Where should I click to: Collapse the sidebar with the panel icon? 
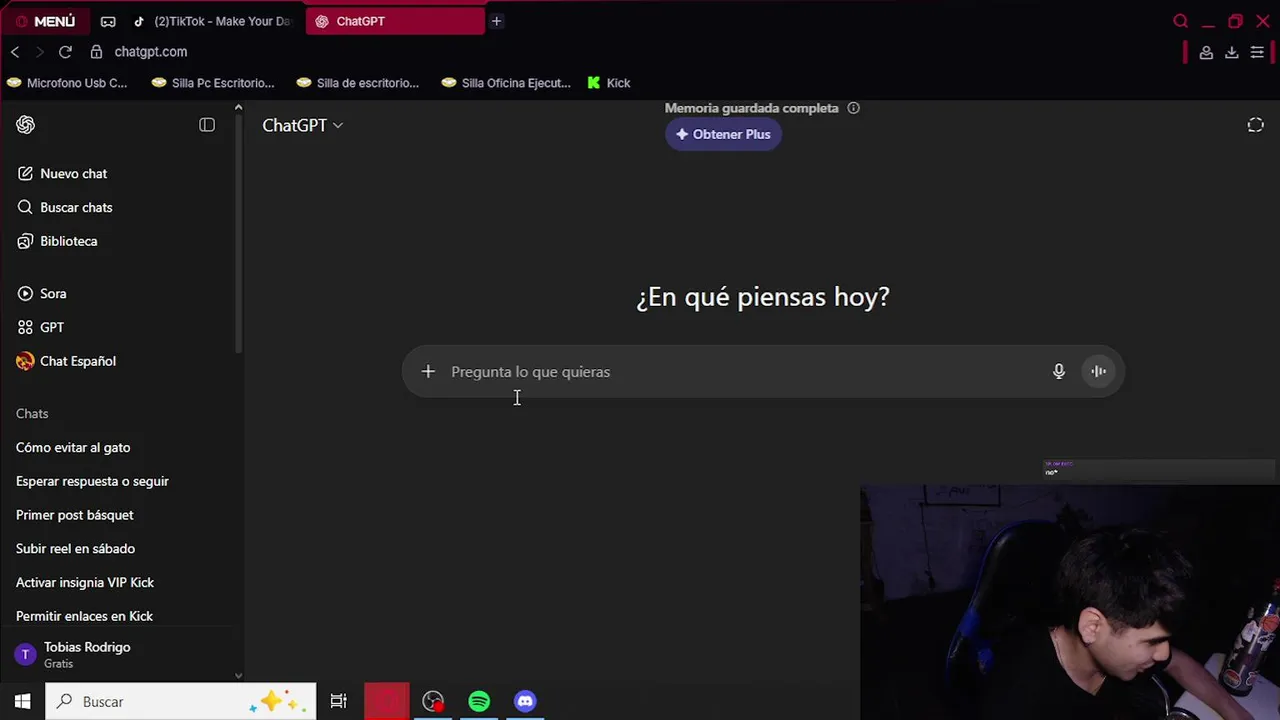coord(207,125)
